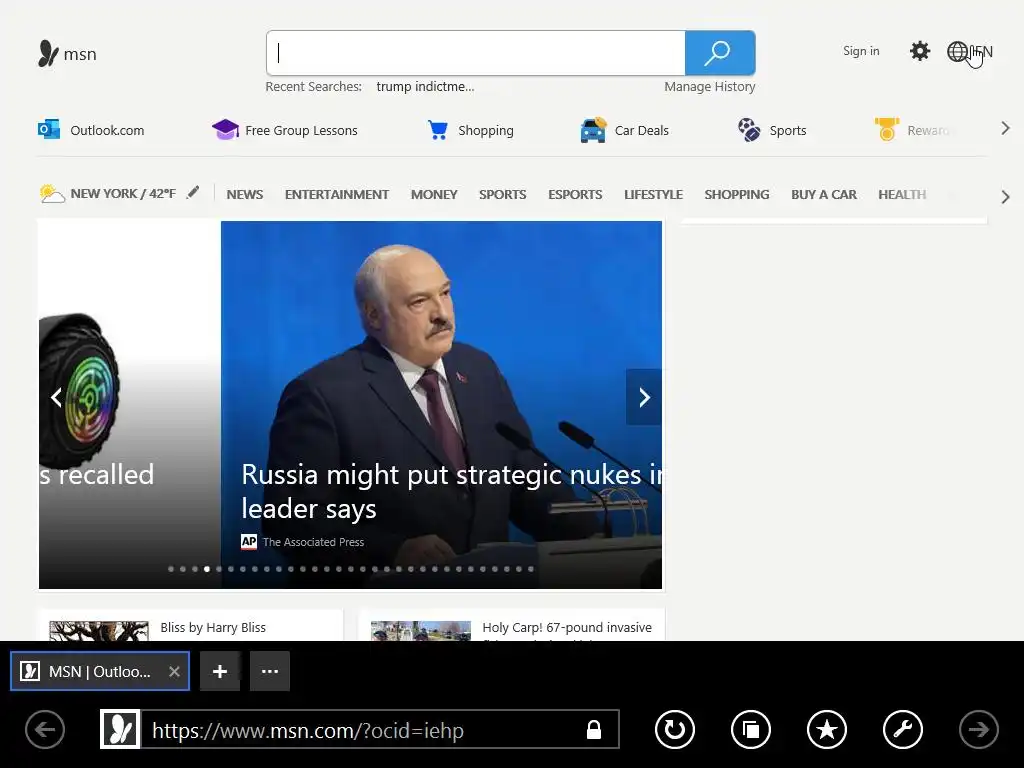Open Outlook.com shortcut

click(x=91, y=130)
